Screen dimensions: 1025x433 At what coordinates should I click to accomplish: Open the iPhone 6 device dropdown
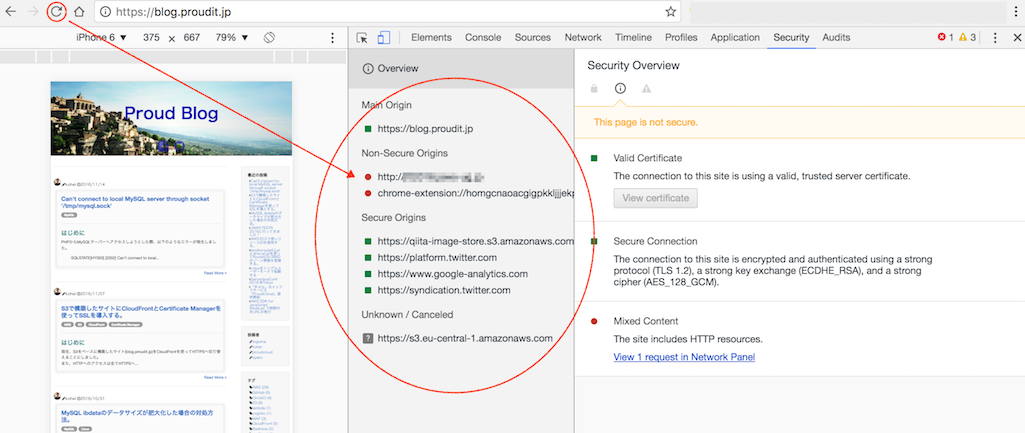[x=101, y=38]
